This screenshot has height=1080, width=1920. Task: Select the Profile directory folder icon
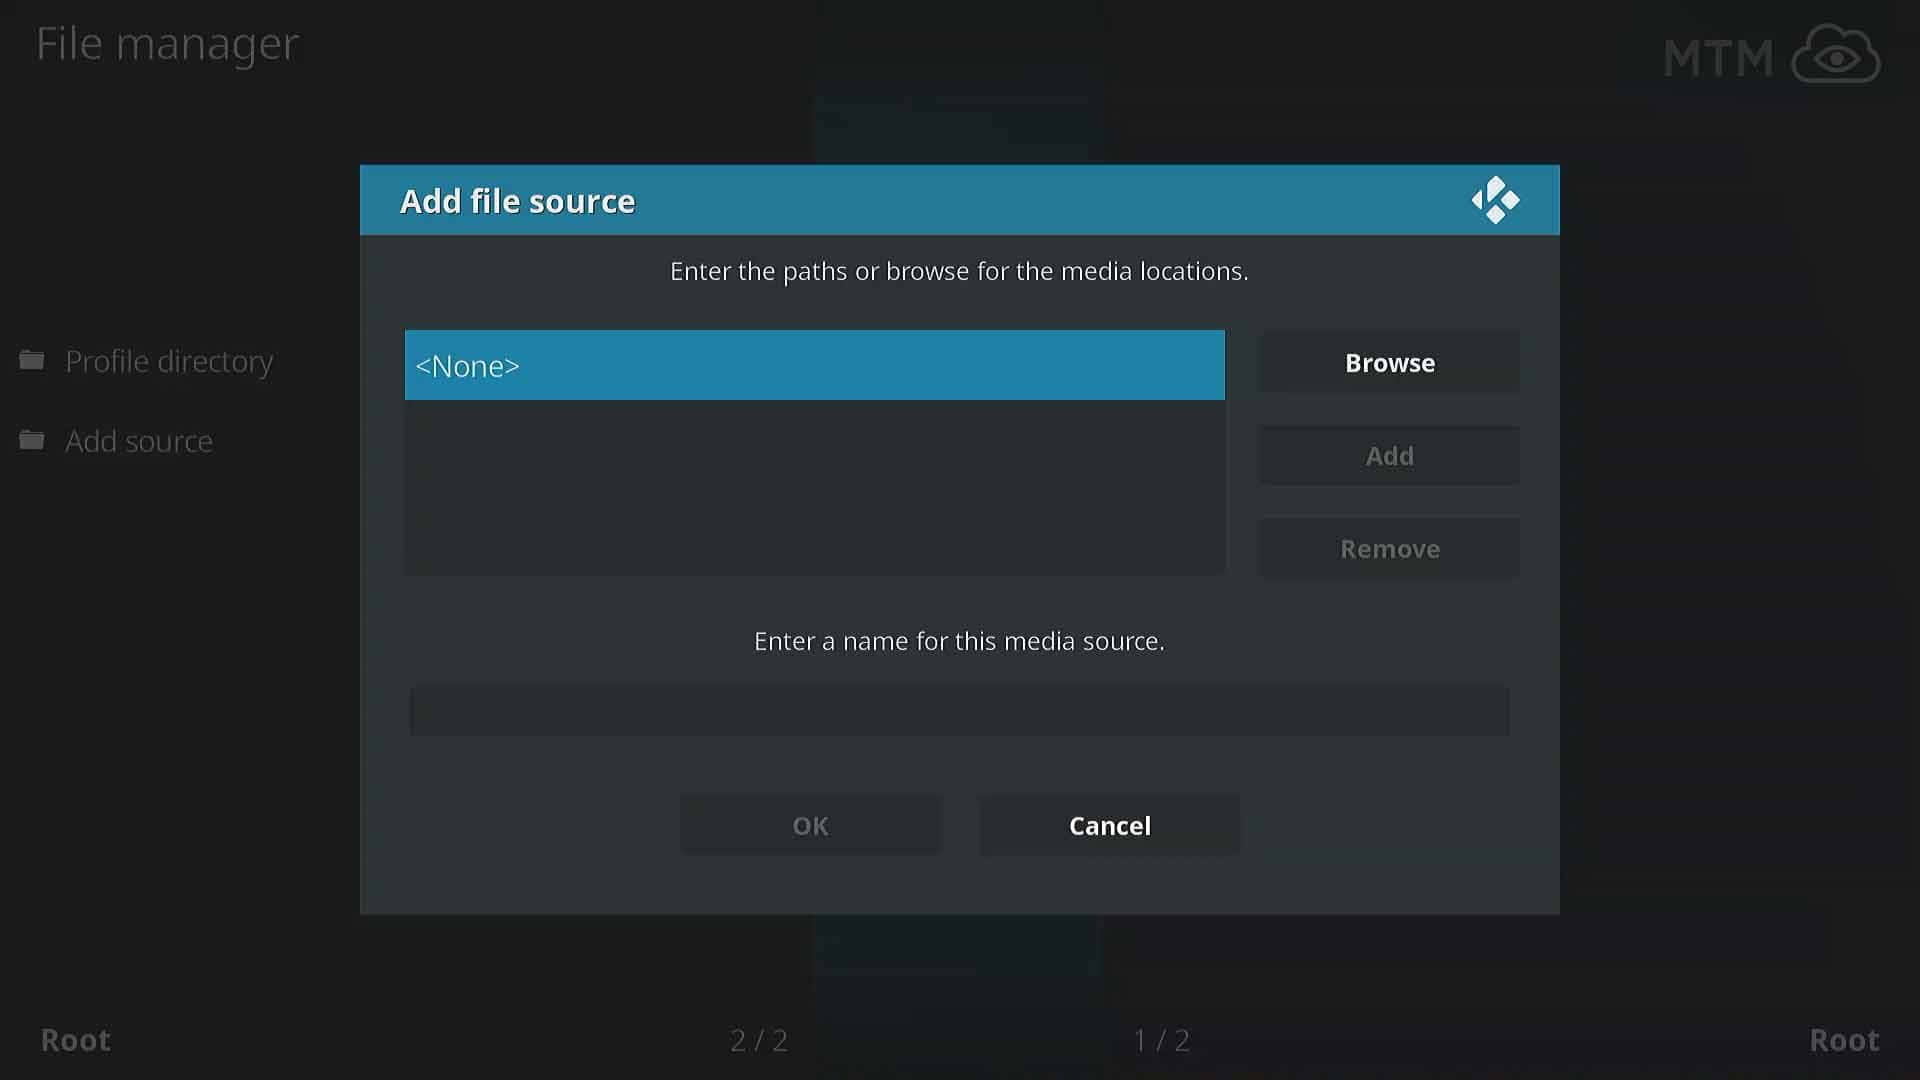[x=32, y=360]
